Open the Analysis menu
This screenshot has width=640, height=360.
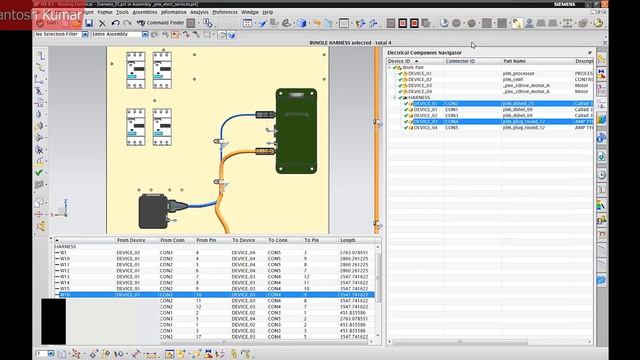pyautogui.click(x=199, y=12)
